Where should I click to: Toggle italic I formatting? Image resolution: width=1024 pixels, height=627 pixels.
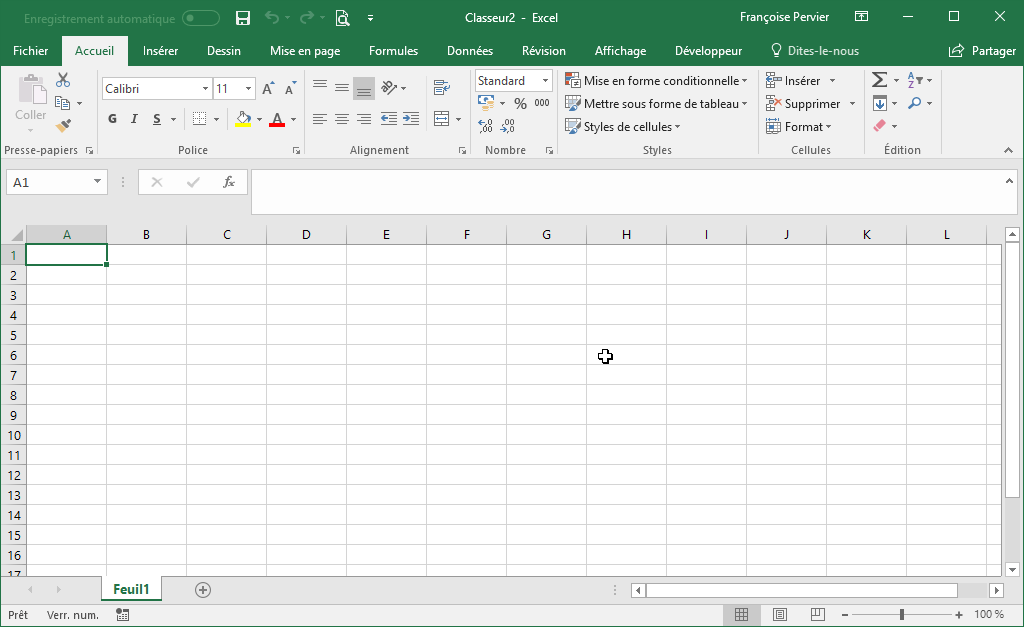click(135, 120)
